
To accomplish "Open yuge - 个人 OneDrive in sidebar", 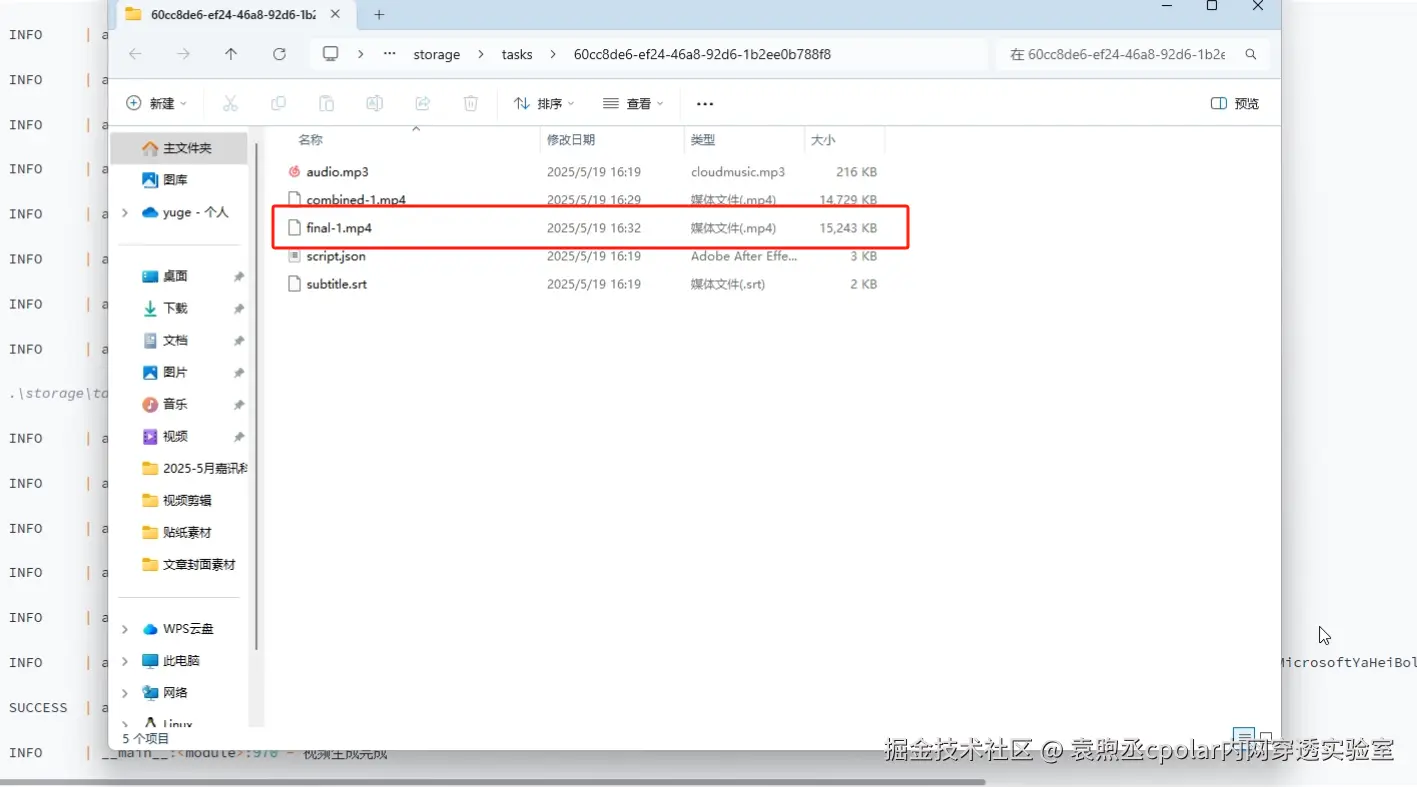I will click(x=186, y=212).
